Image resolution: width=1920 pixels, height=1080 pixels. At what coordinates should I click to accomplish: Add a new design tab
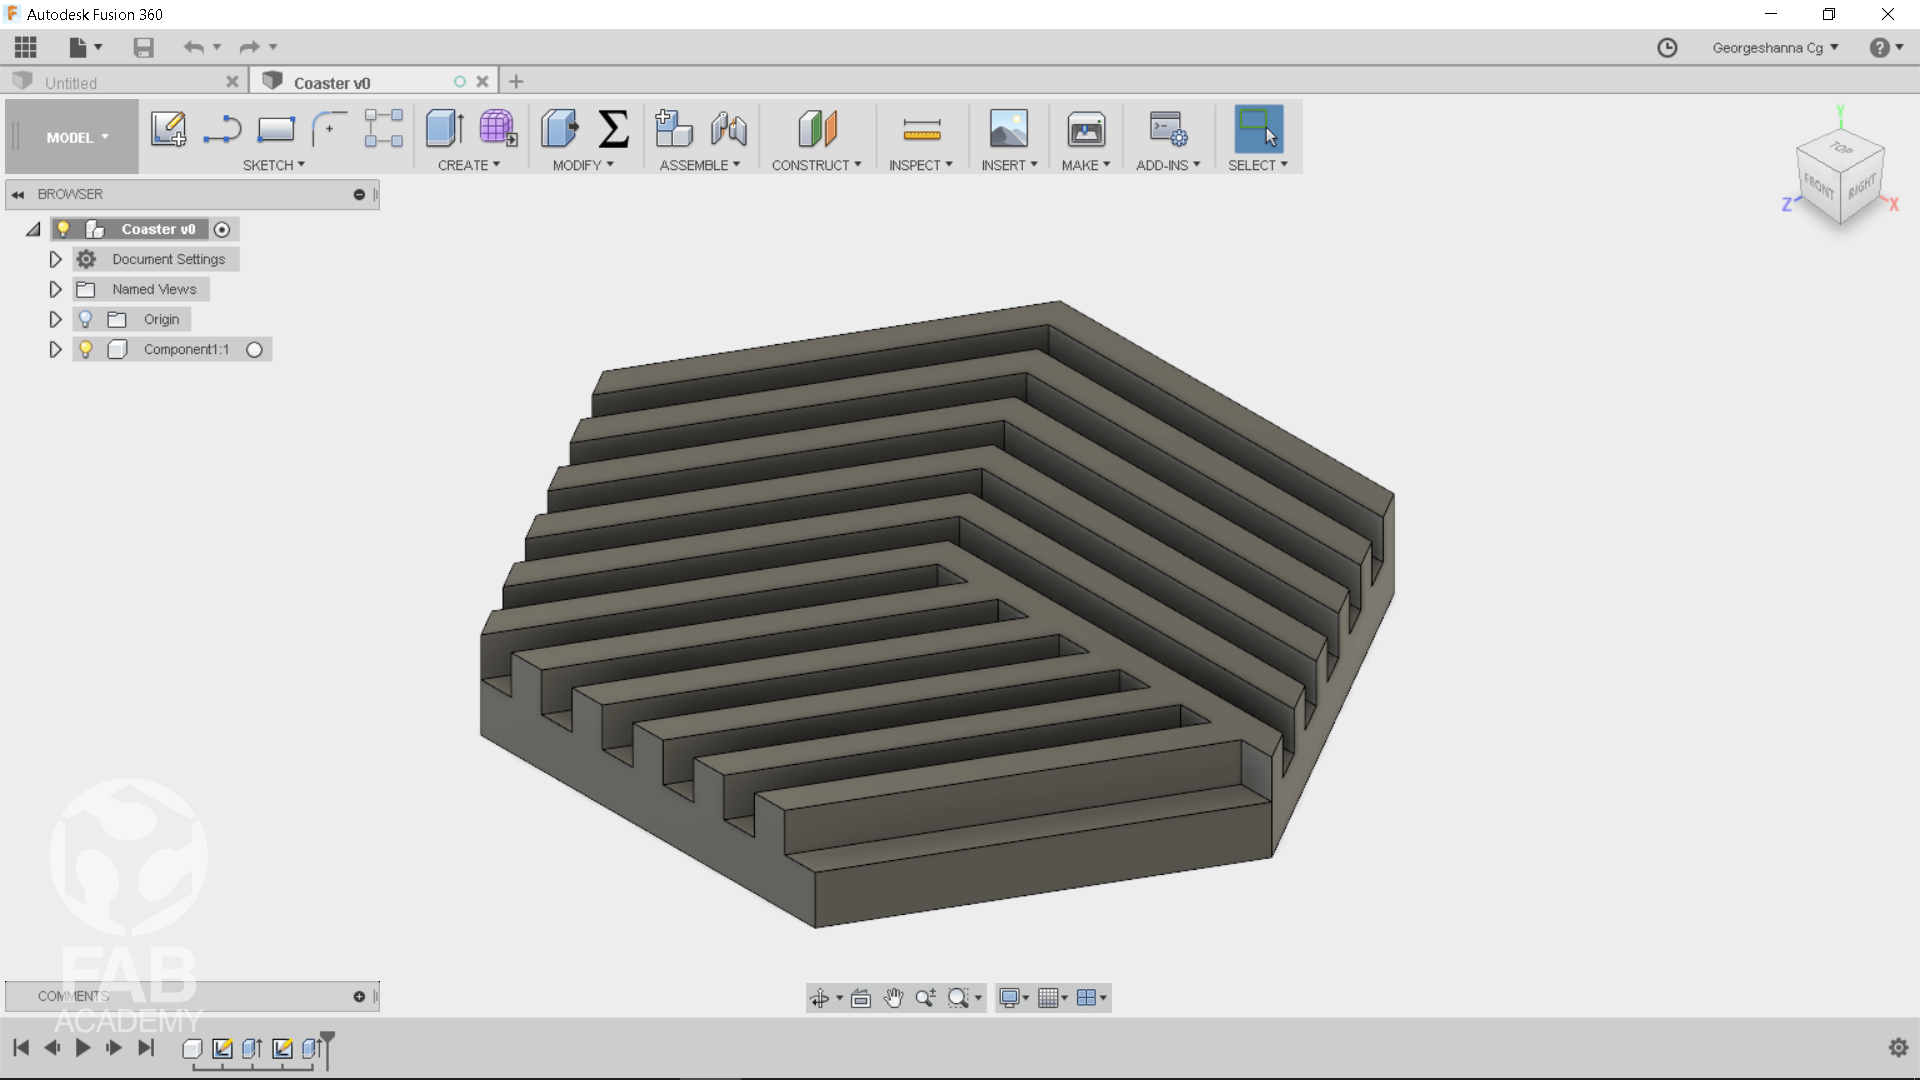coord(516,82)
